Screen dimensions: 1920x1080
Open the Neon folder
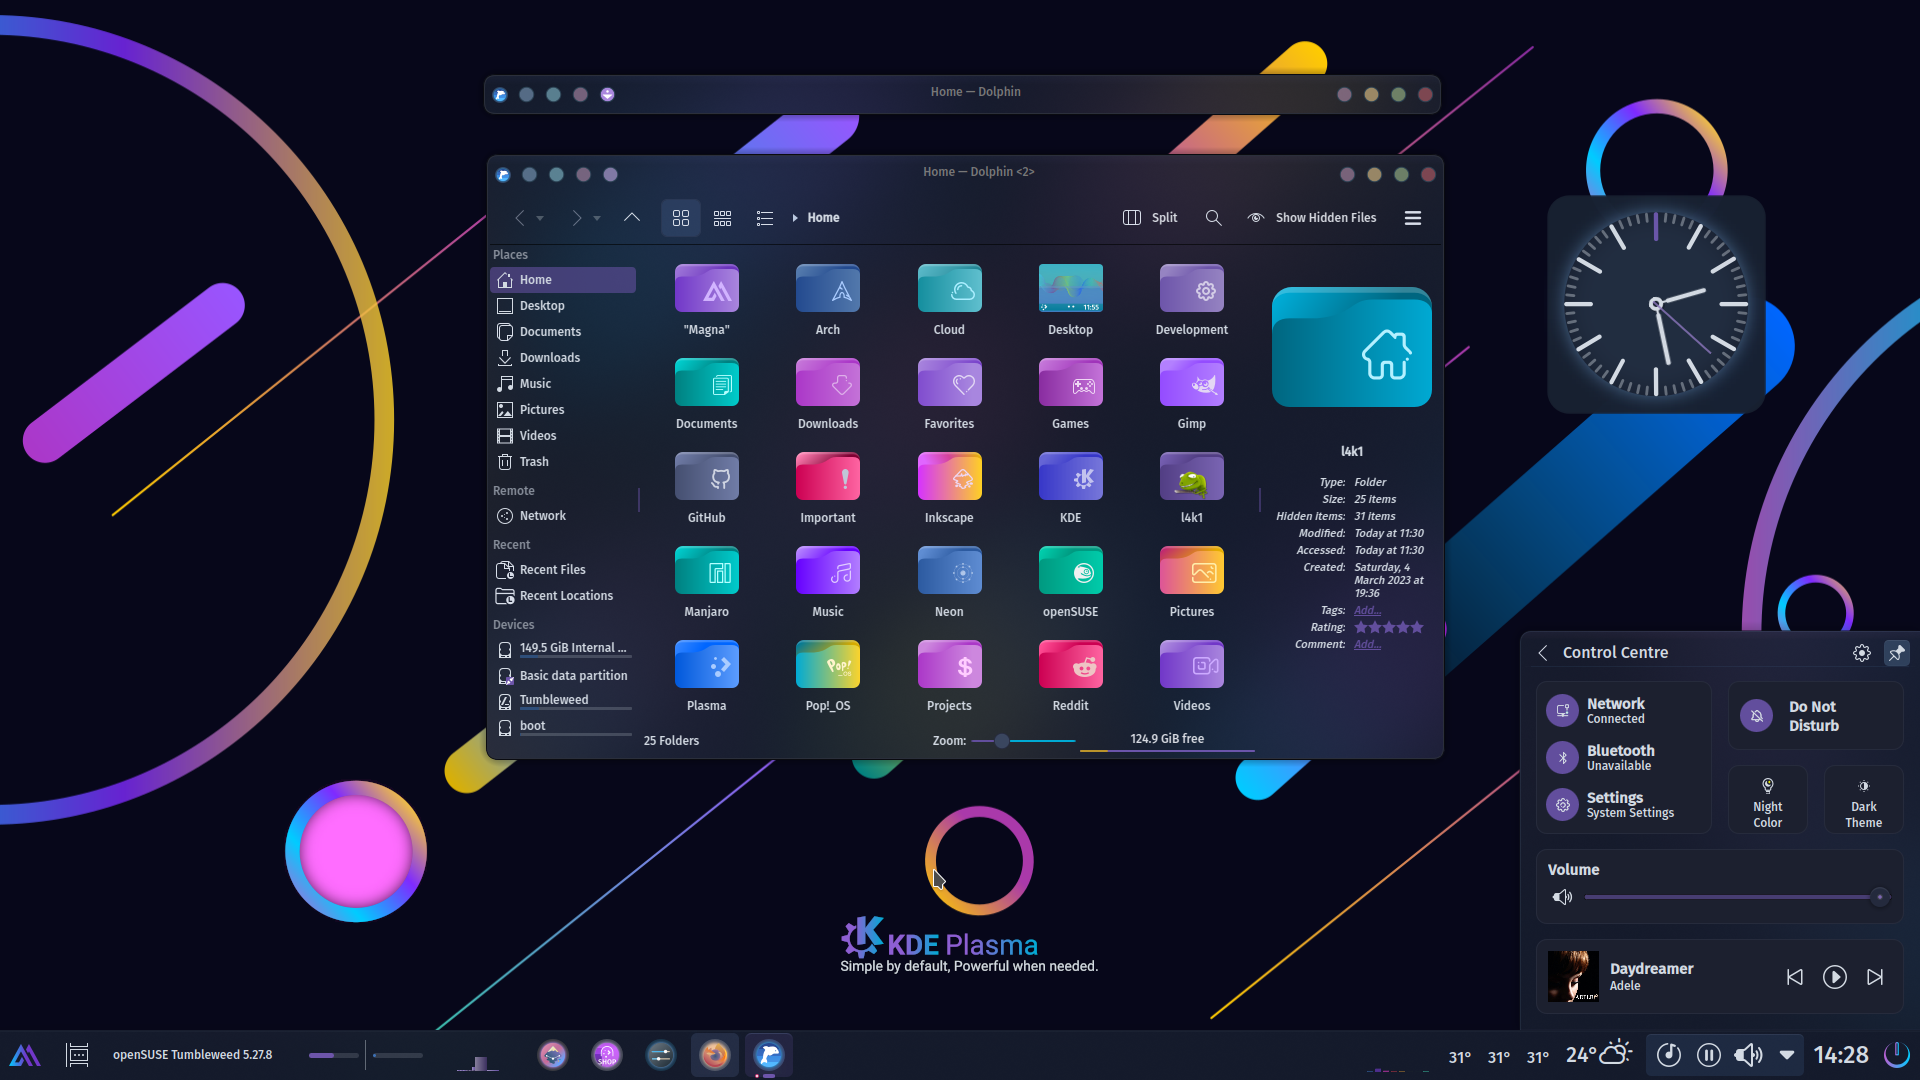tap(949, 572)
